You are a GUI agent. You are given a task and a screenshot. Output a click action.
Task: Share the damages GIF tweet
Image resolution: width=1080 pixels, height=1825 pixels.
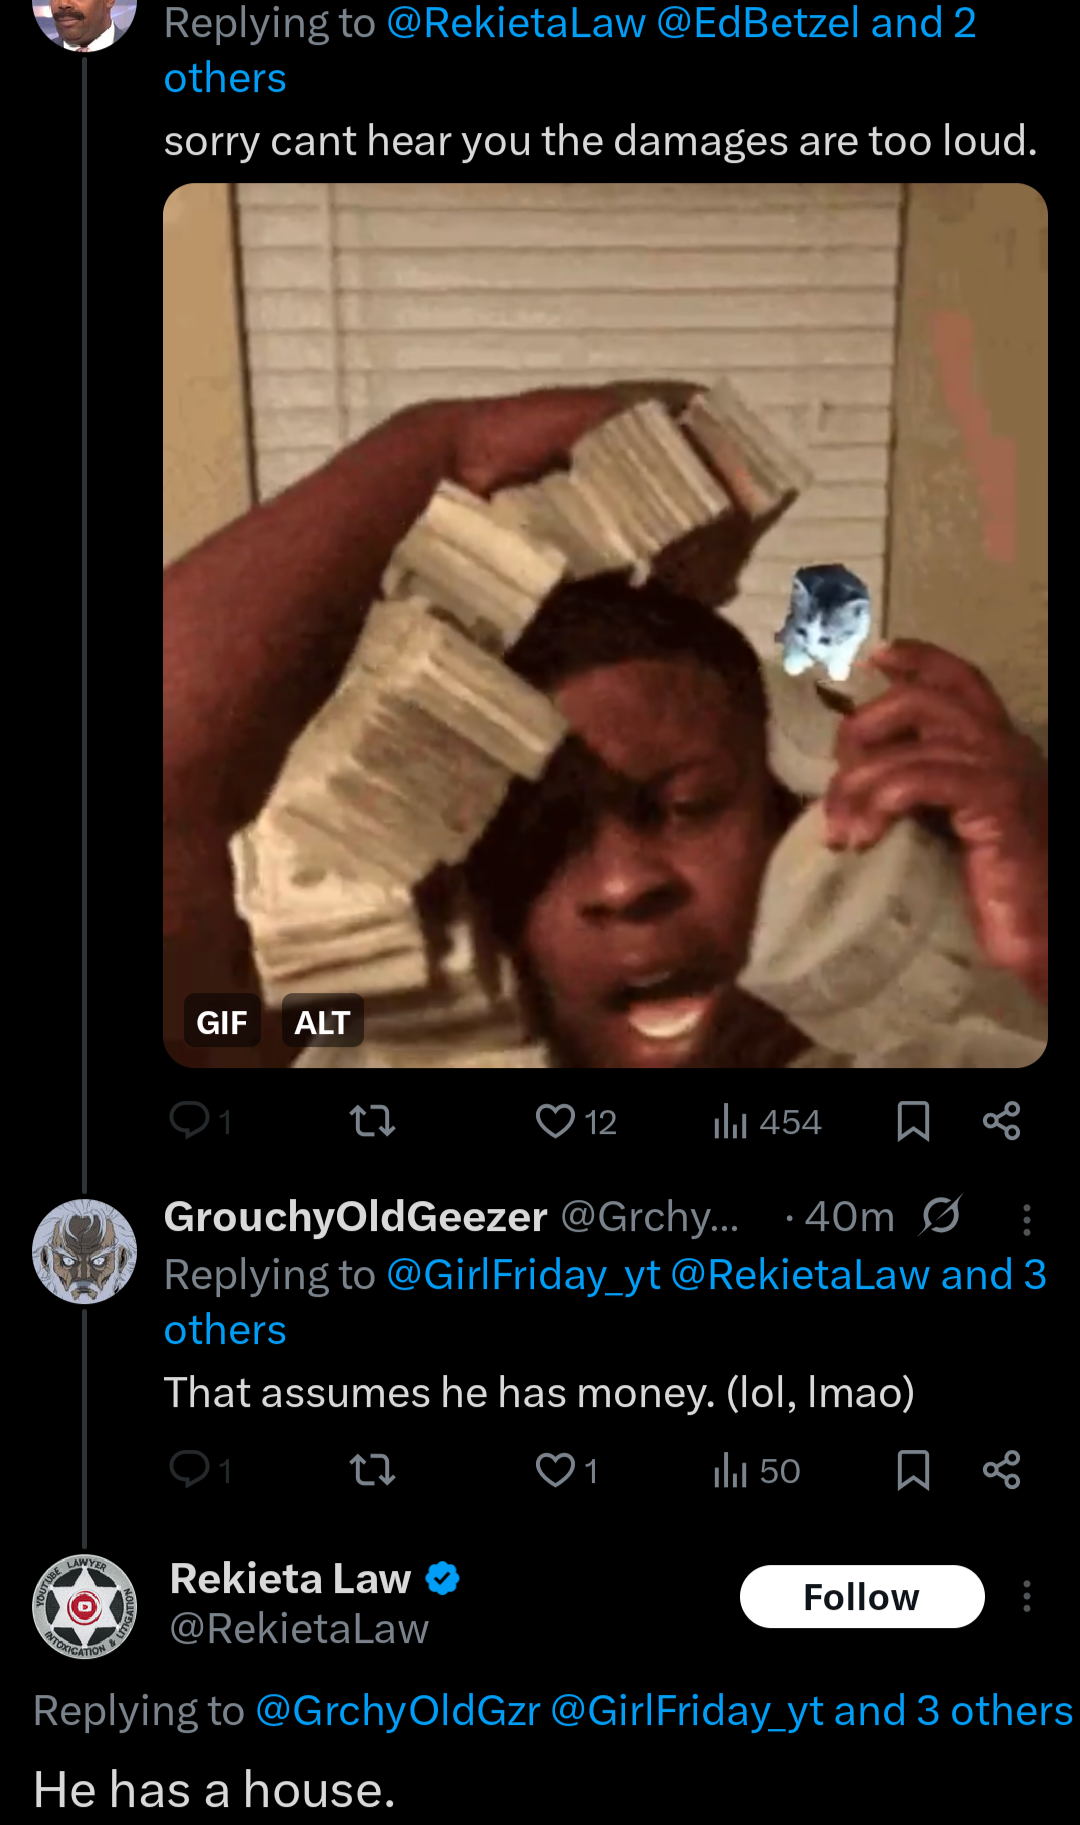(x=1001, y=1121)
